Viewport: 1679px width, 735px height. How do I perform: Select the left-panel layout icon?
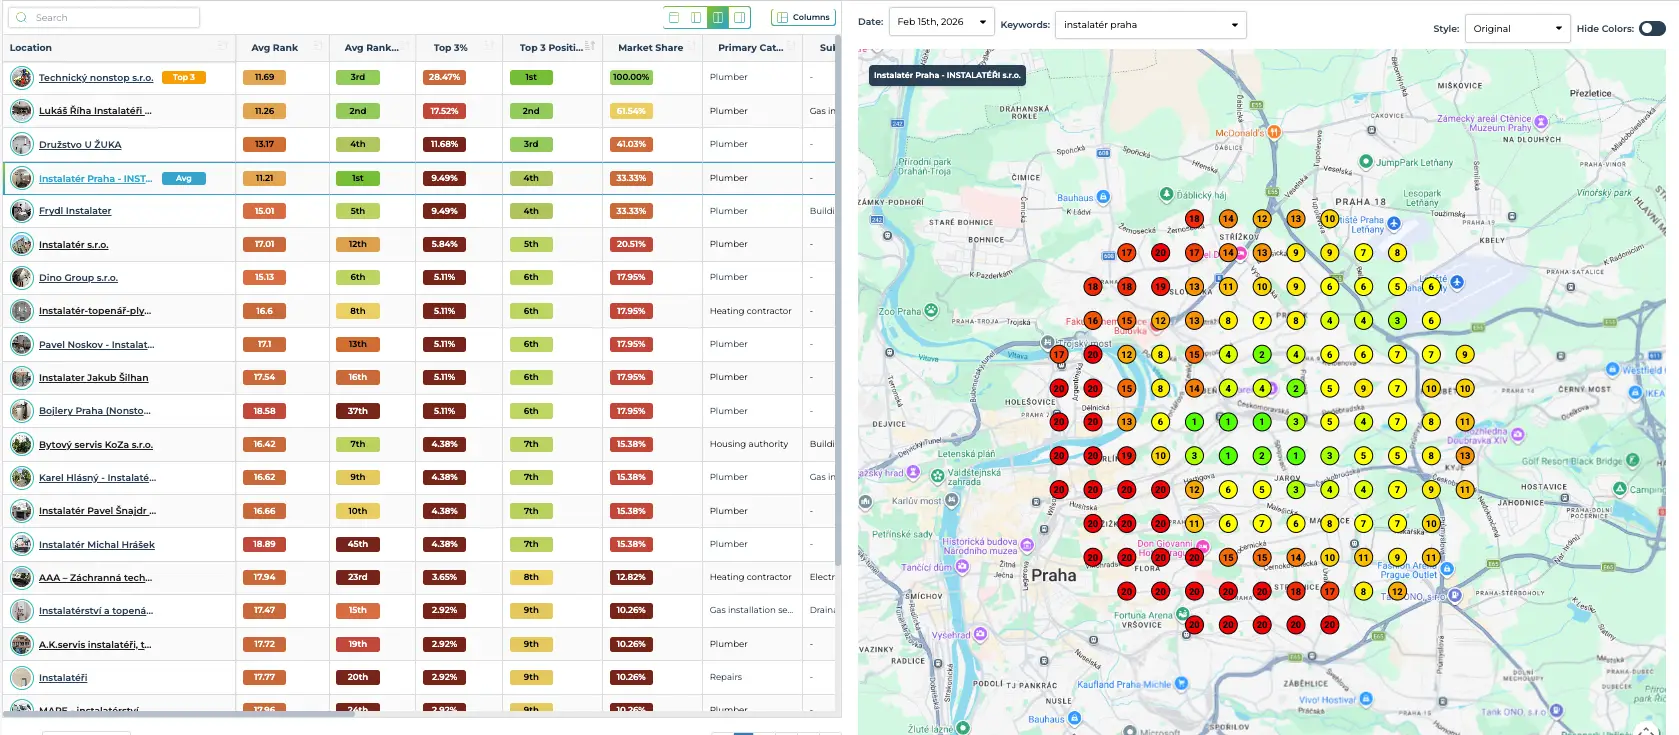pyautogui.click(x=696, y=17)
